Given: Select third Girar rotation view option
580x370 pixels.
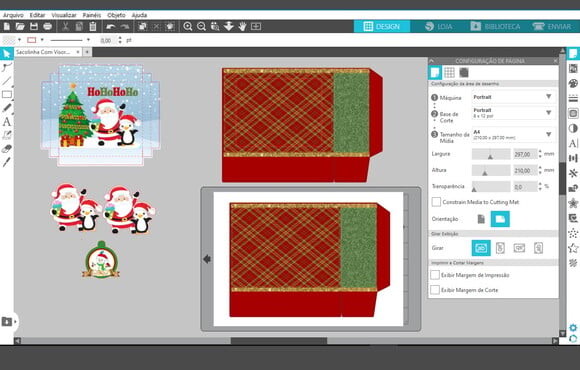Looking at the screenshot, I should (519, 248).
